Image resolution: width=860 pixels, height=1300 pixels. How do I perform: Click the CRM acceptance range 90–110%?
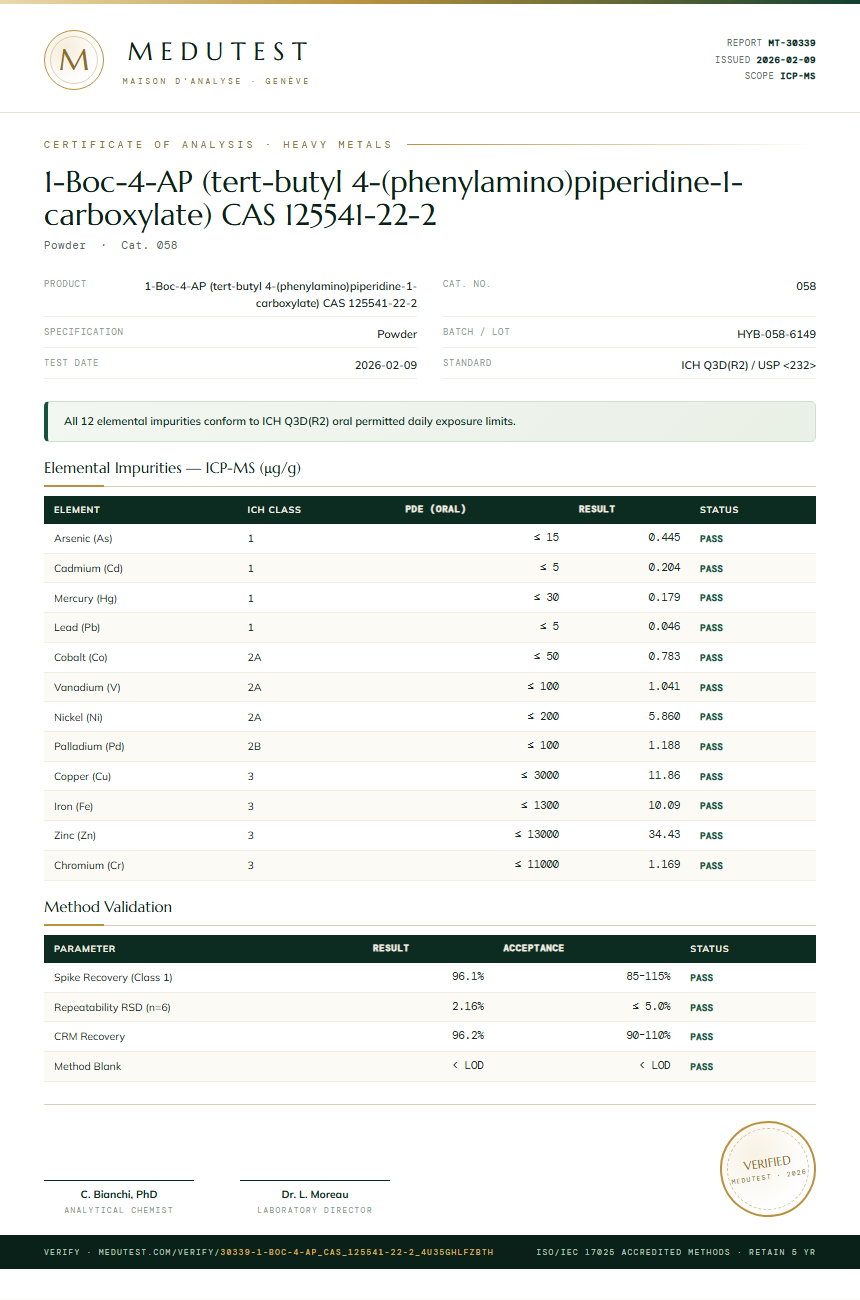click(x=648, y=1036)
